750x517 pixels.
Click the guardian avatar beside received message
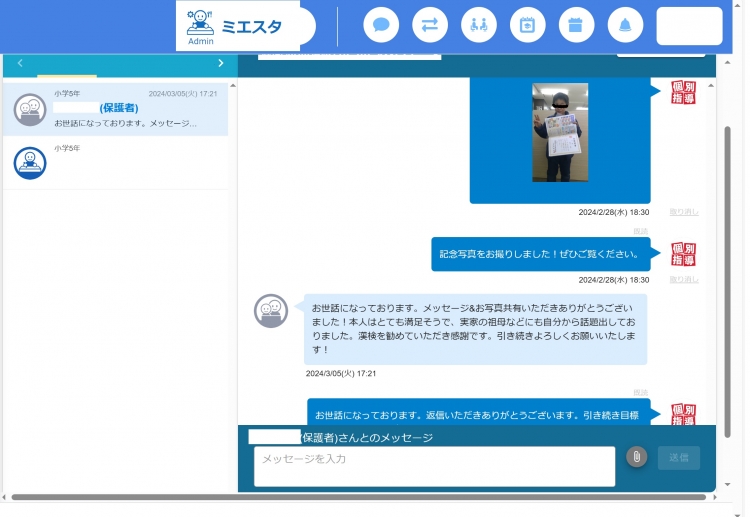click(x=270, y=311)
